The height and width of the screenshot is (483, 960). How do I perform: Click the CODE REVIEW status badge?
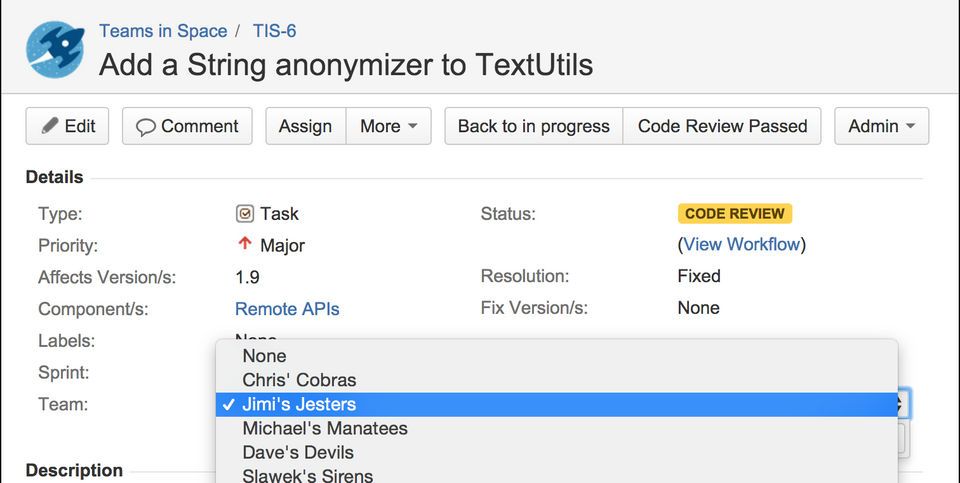tap(734, 213)
